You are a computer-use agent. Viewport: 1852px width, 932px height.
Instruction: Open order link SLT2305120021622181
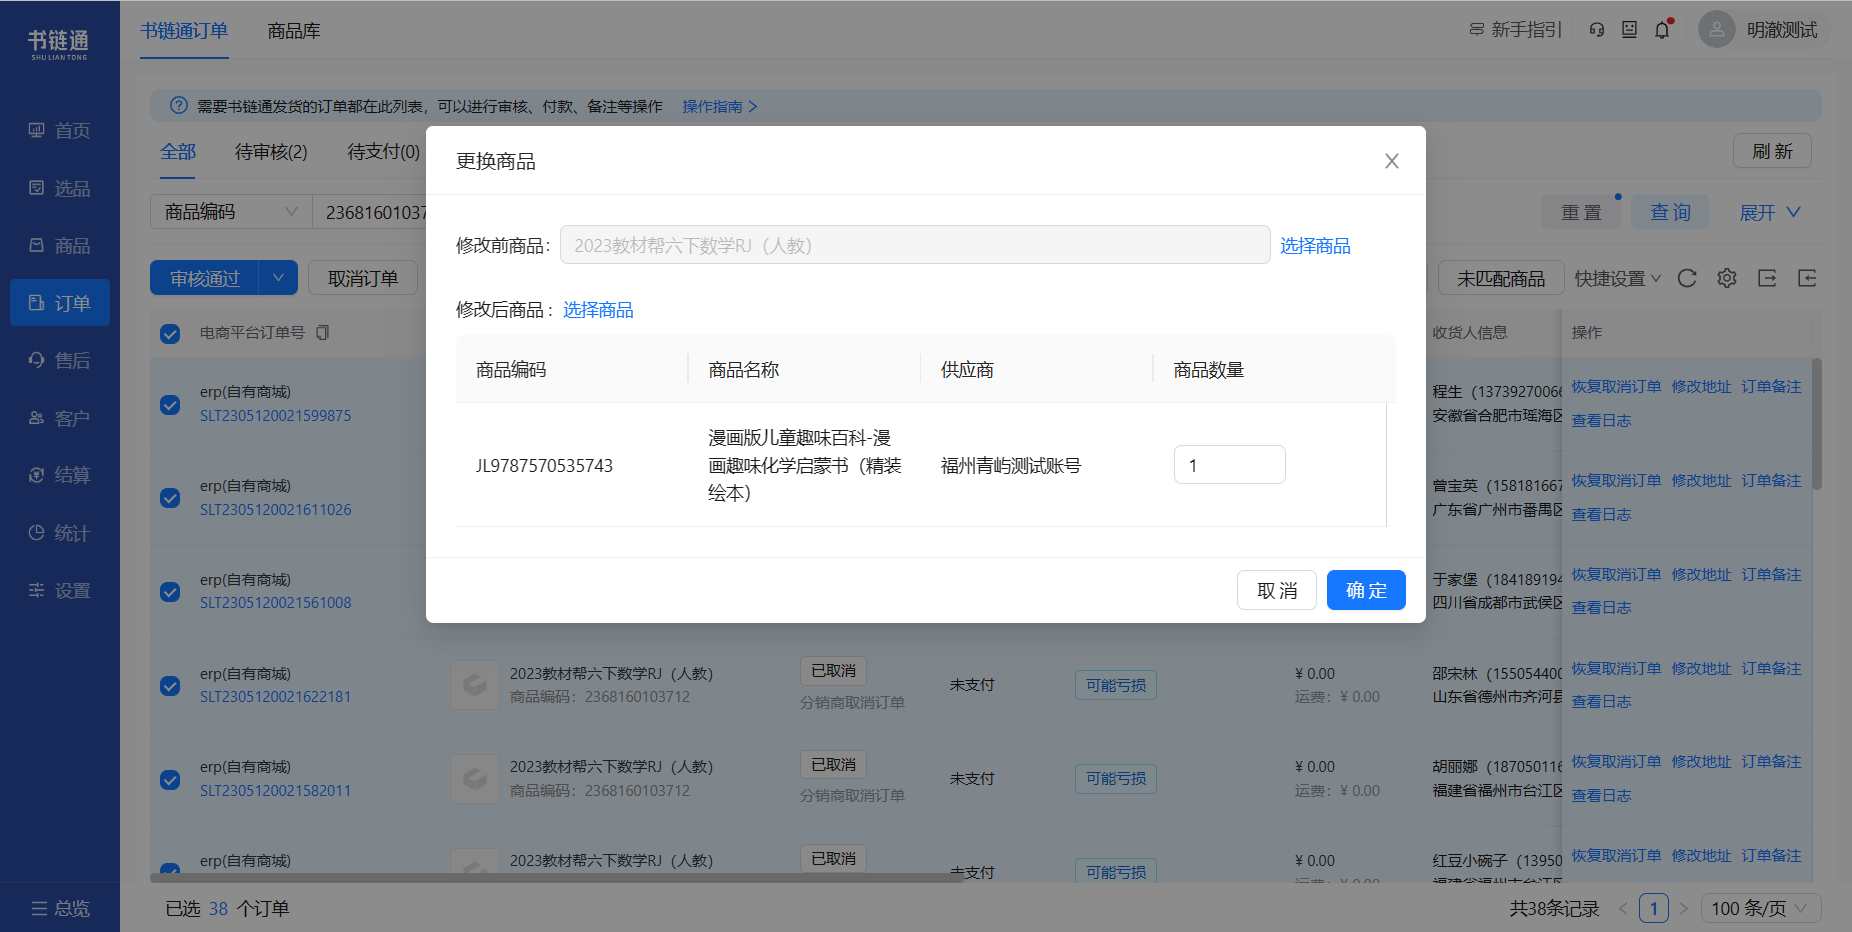click(275, 697)
